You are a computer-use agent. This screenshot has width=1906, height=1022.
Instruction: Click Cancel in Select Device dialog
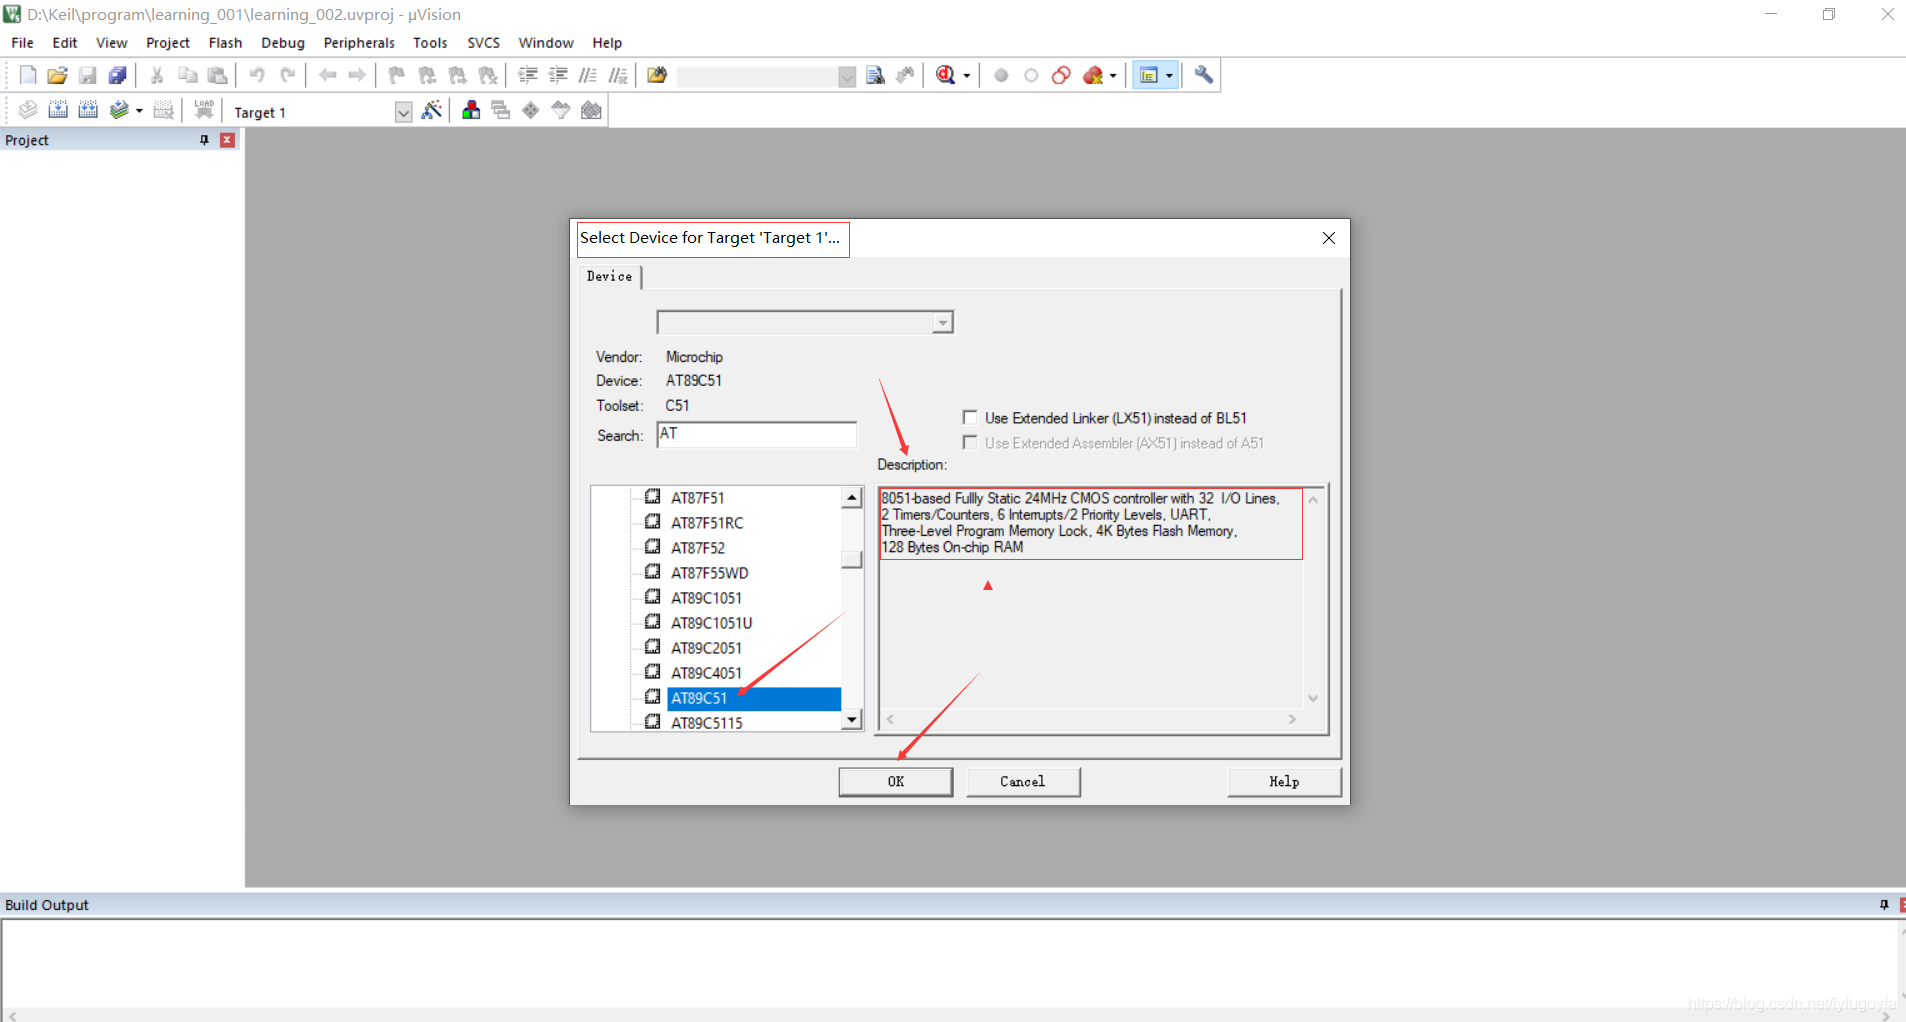coord(1023,782)
